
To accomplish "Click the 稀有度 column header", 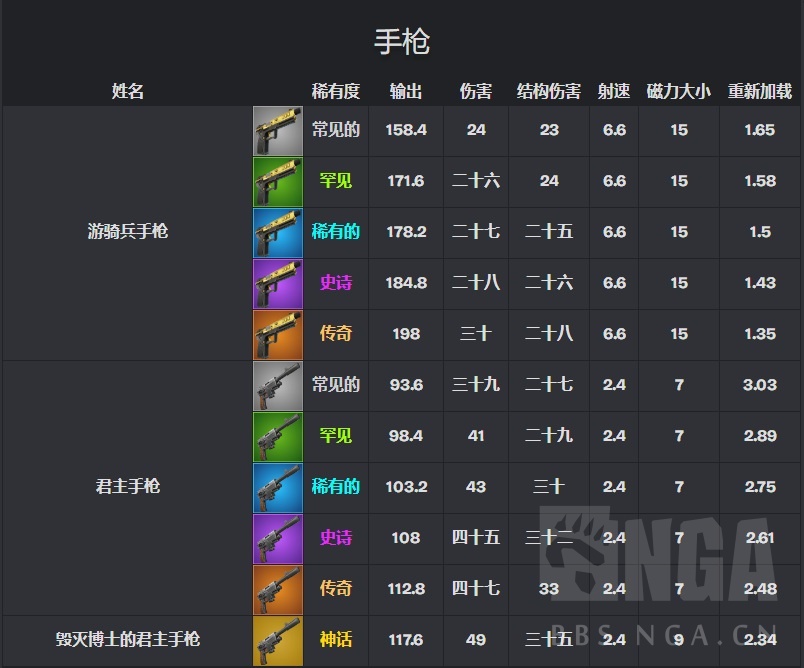I will [335, 91].
